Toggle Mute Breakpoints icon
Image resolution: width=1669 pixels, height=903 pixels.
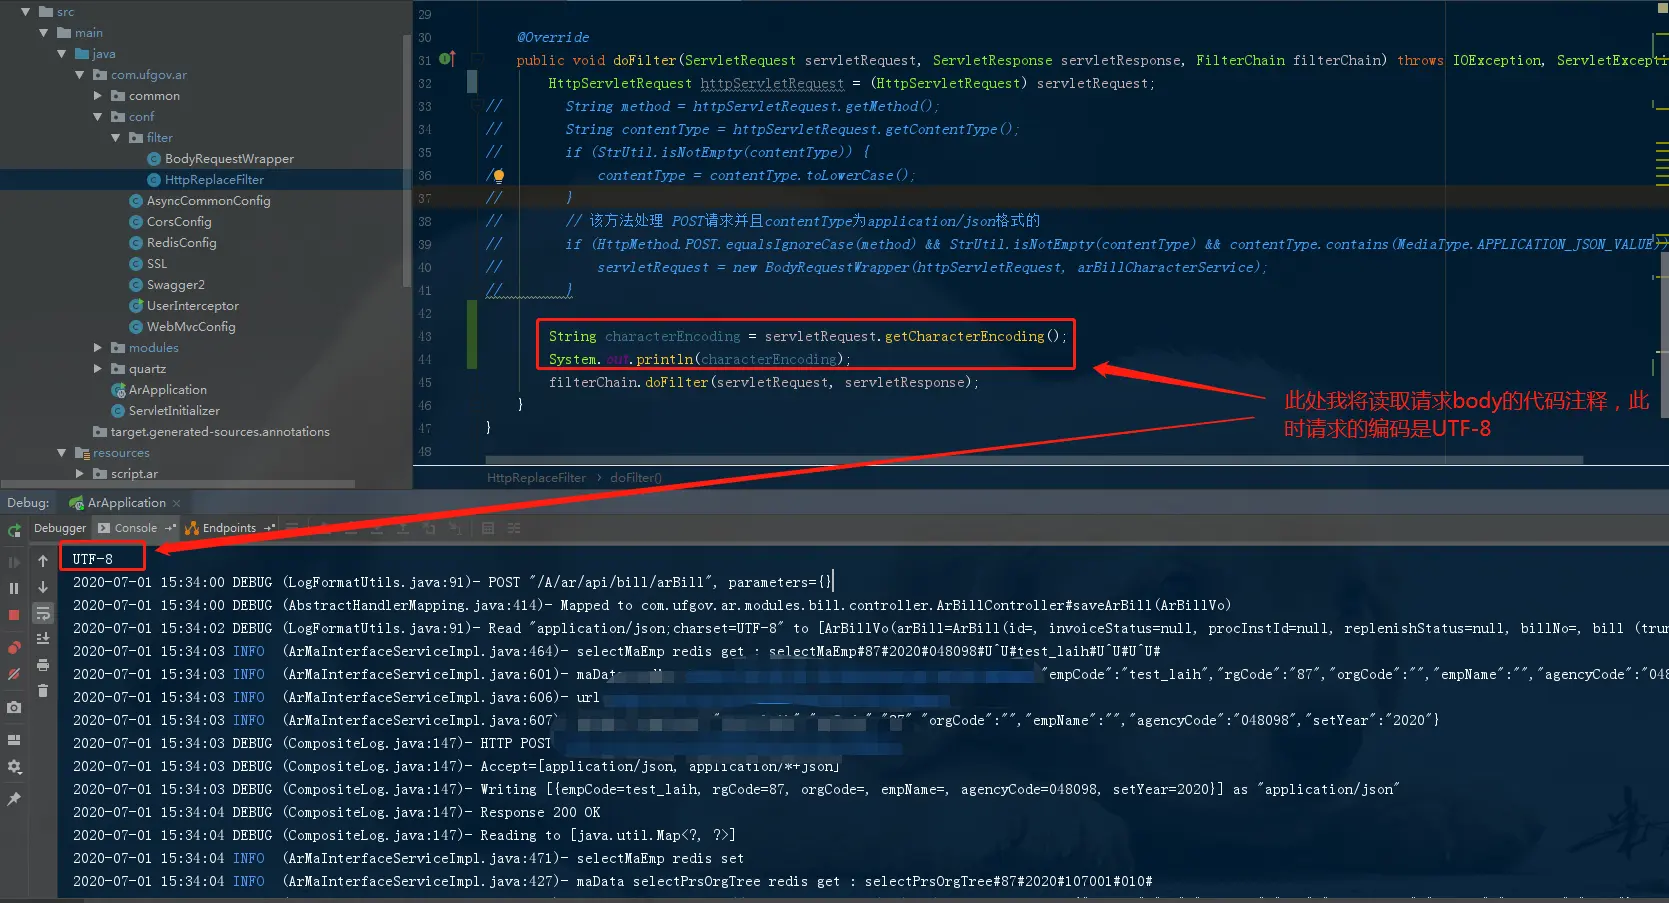pos(14,674)
